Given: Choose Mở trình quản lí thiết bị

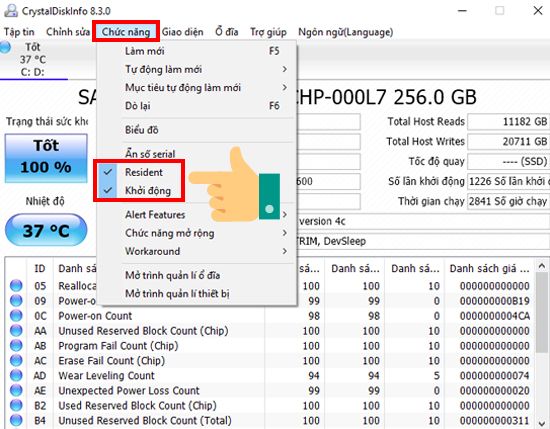Looking at the screenshot, I should [x=196, y=293].
